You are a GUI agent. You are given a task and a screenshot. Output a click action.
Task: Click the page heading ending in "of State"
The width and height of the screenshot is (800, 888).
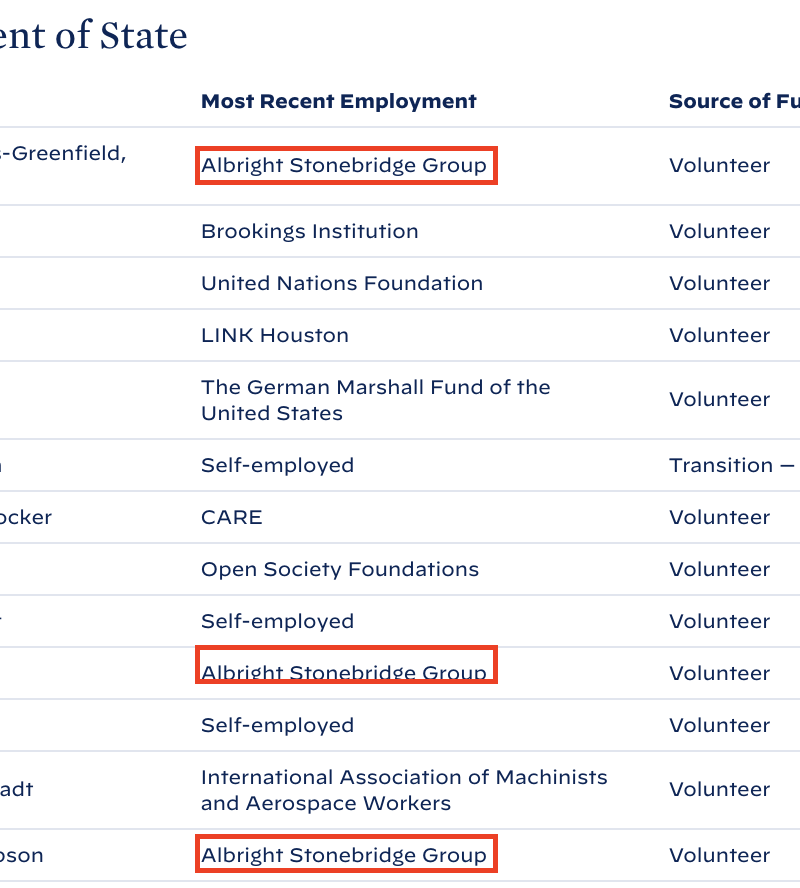coord(93,35)
